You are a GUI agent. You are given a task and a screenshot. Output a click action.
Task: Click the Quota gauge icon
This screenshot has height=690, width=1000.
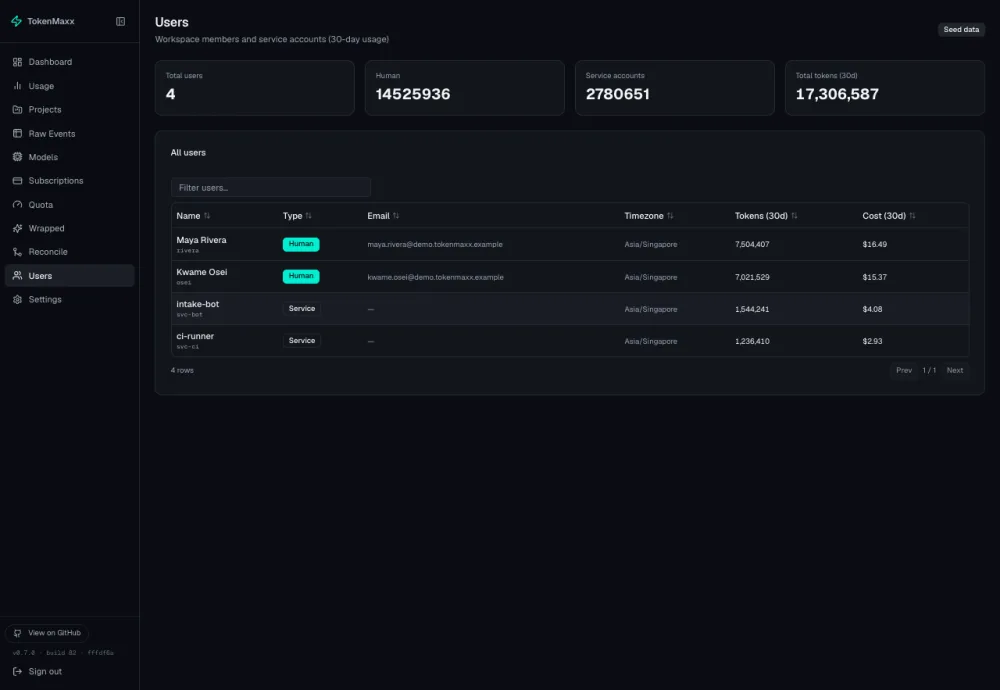click(17, 205)
